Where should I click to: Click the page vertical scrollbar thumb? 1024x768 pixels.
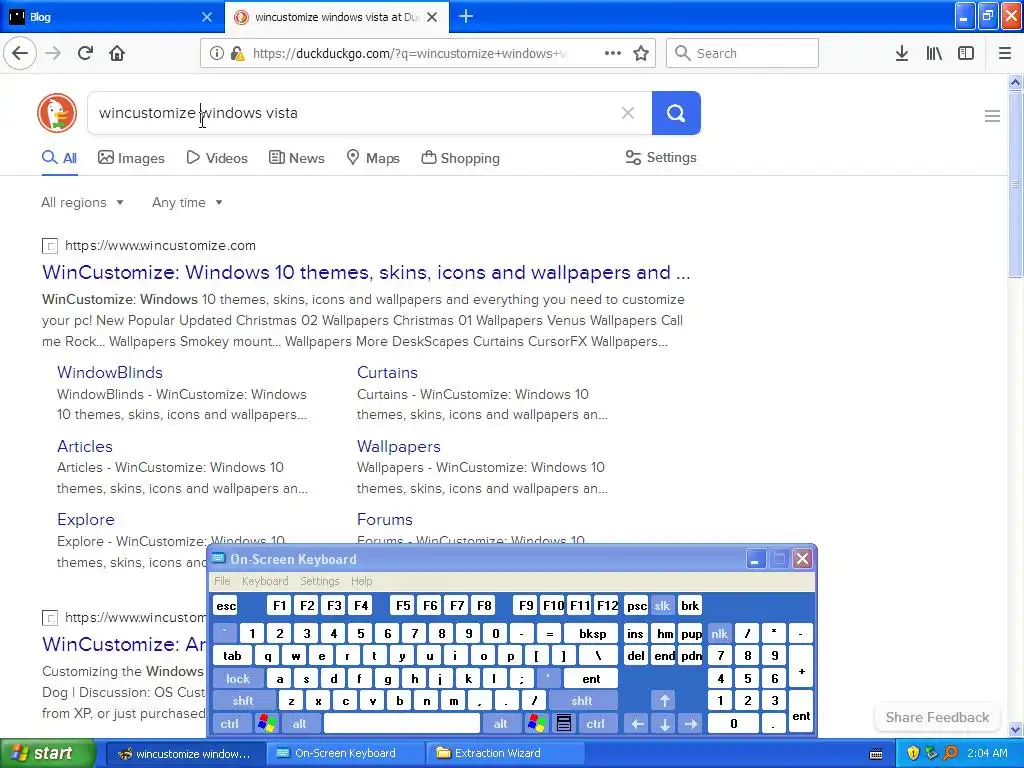click(1015, 184)
